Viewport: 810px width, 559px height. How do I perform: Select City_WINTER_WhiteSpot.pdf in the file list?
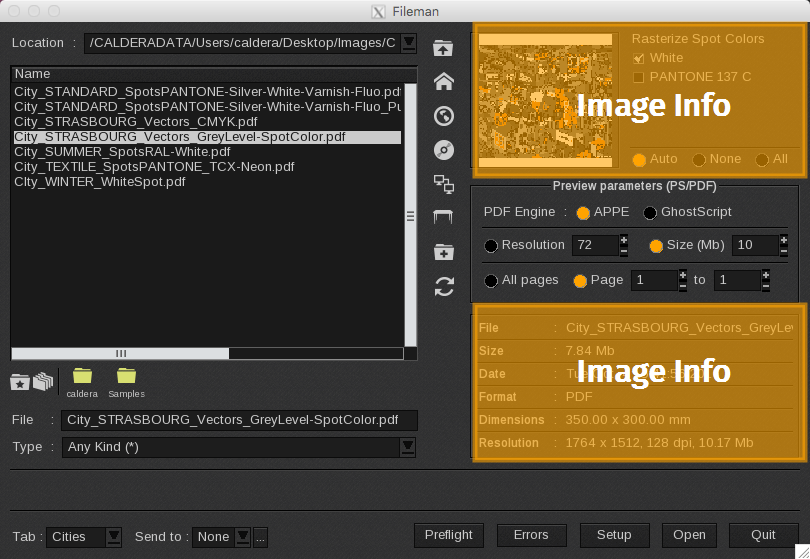(x=100, y=182)
